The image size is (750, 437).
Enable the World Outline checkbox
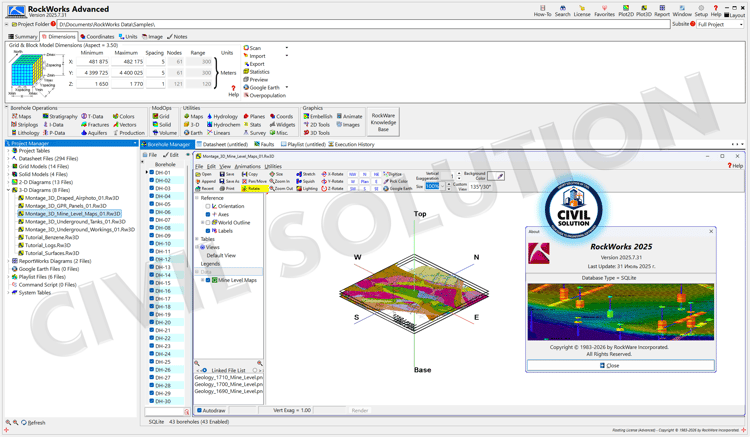tap(208, 222)
